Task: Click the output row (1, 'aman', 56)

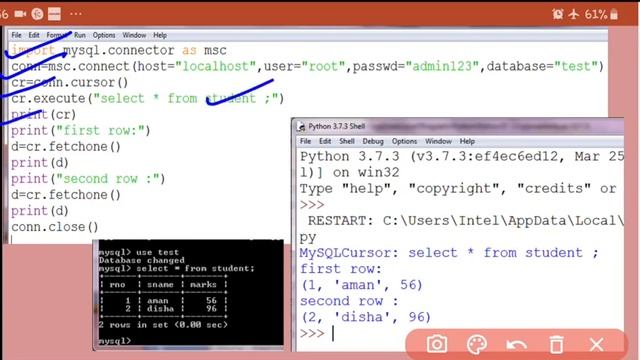Action: point(362,285)
